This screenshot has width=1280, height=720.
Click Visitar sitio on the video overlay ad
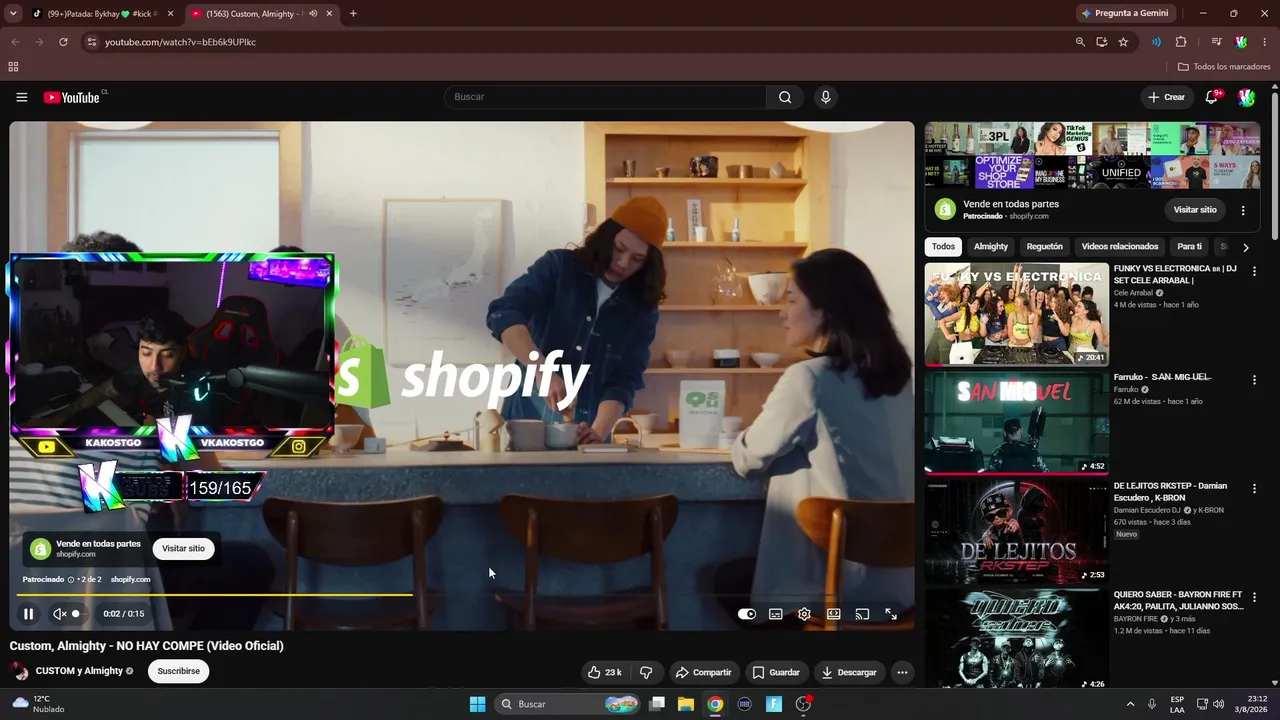(183, 548)
